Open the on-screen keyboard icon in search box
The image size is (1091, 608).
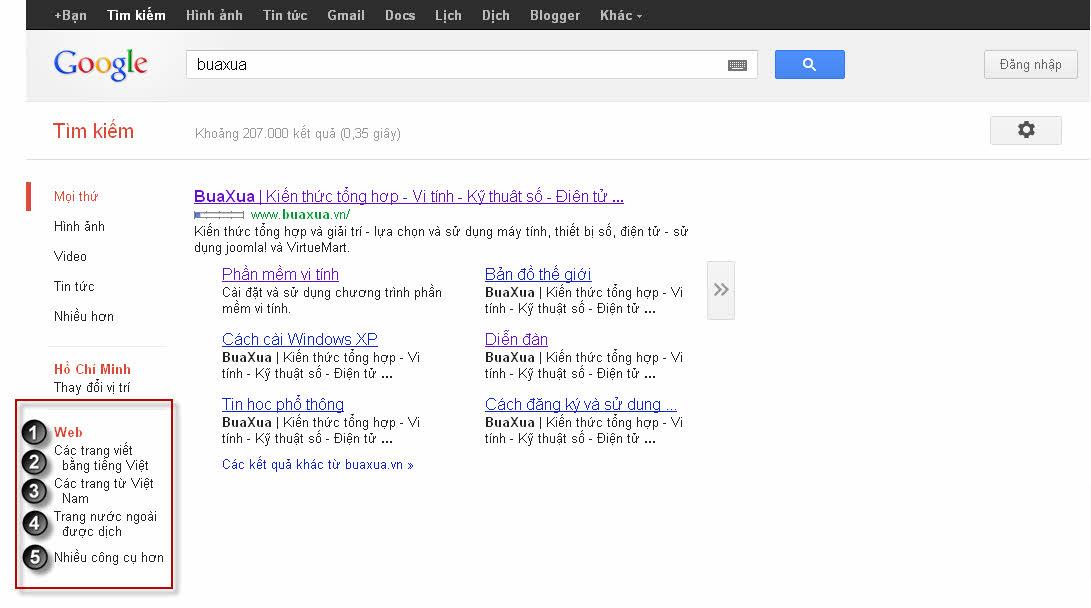click(738, 65)
